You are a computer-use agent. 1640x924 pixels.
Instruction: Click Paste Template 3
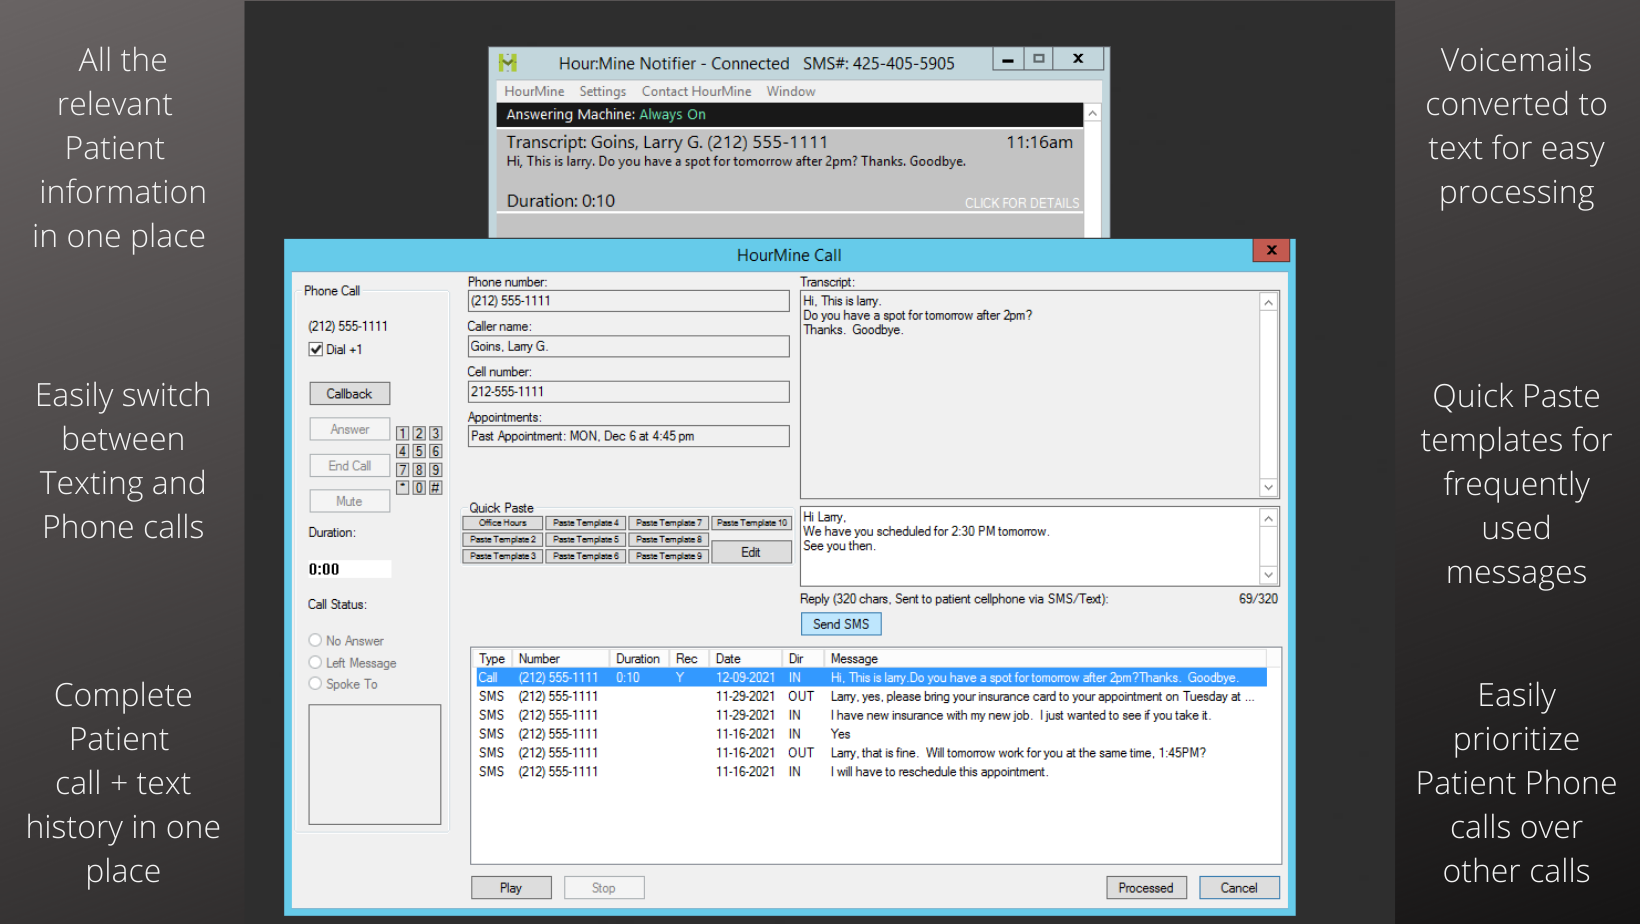click(x=502, y=556)
